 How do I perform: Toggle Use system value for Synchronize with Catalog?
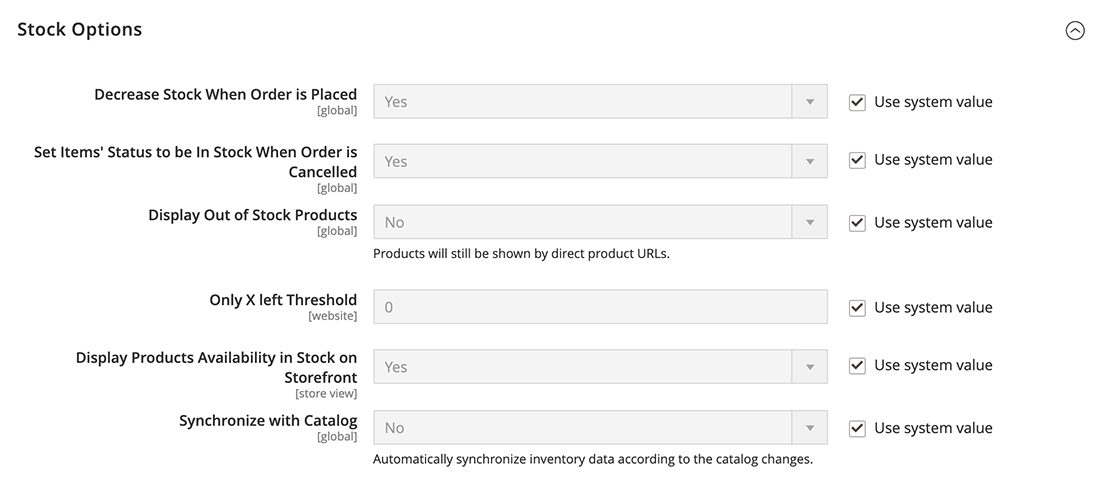point(857,428)
